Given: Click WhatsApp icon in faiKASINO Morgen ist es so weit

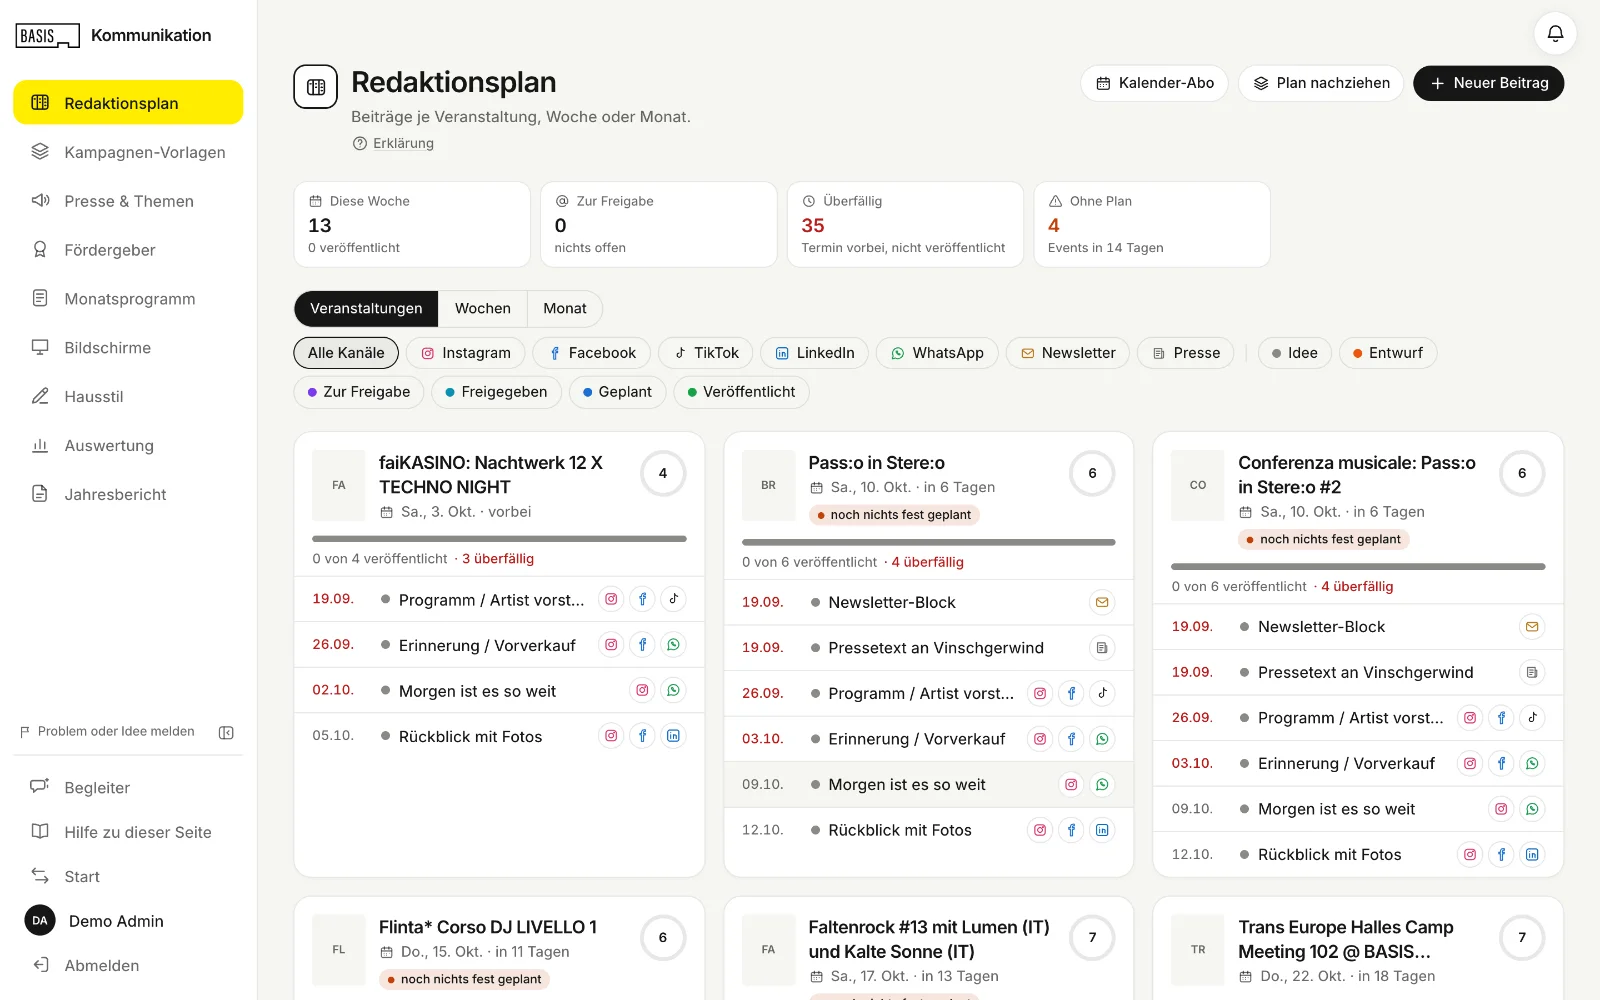Looking at the screenshot, I should click(x=674, y=690).
